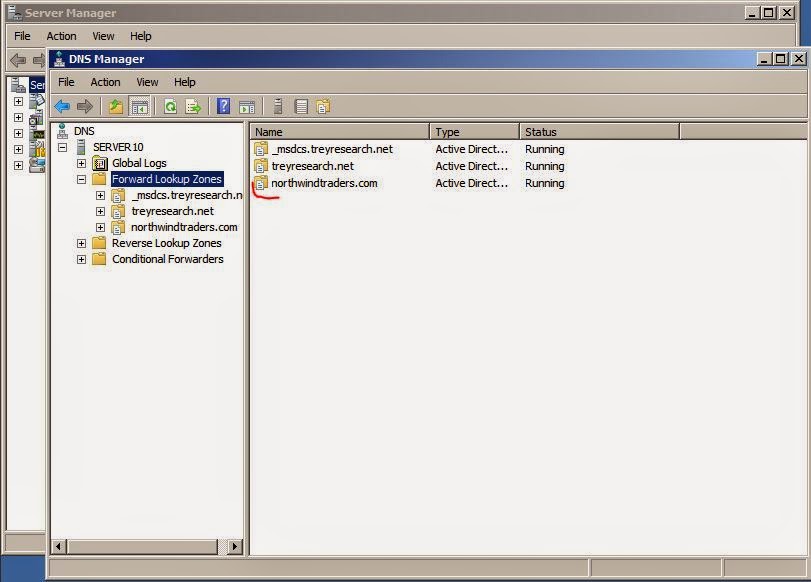The width and height of the screenshot is (811, 582).
Task: Sort by the Name column header
Action: click(340, 132)
